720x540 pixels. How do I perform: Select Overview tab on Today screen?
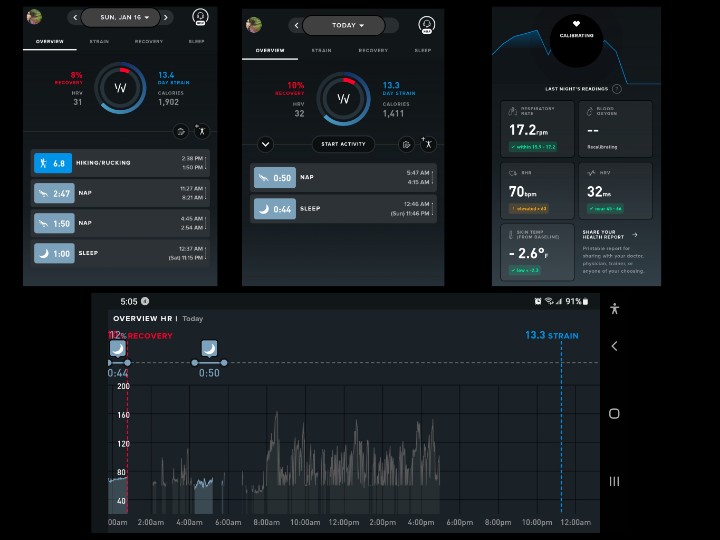270,51
